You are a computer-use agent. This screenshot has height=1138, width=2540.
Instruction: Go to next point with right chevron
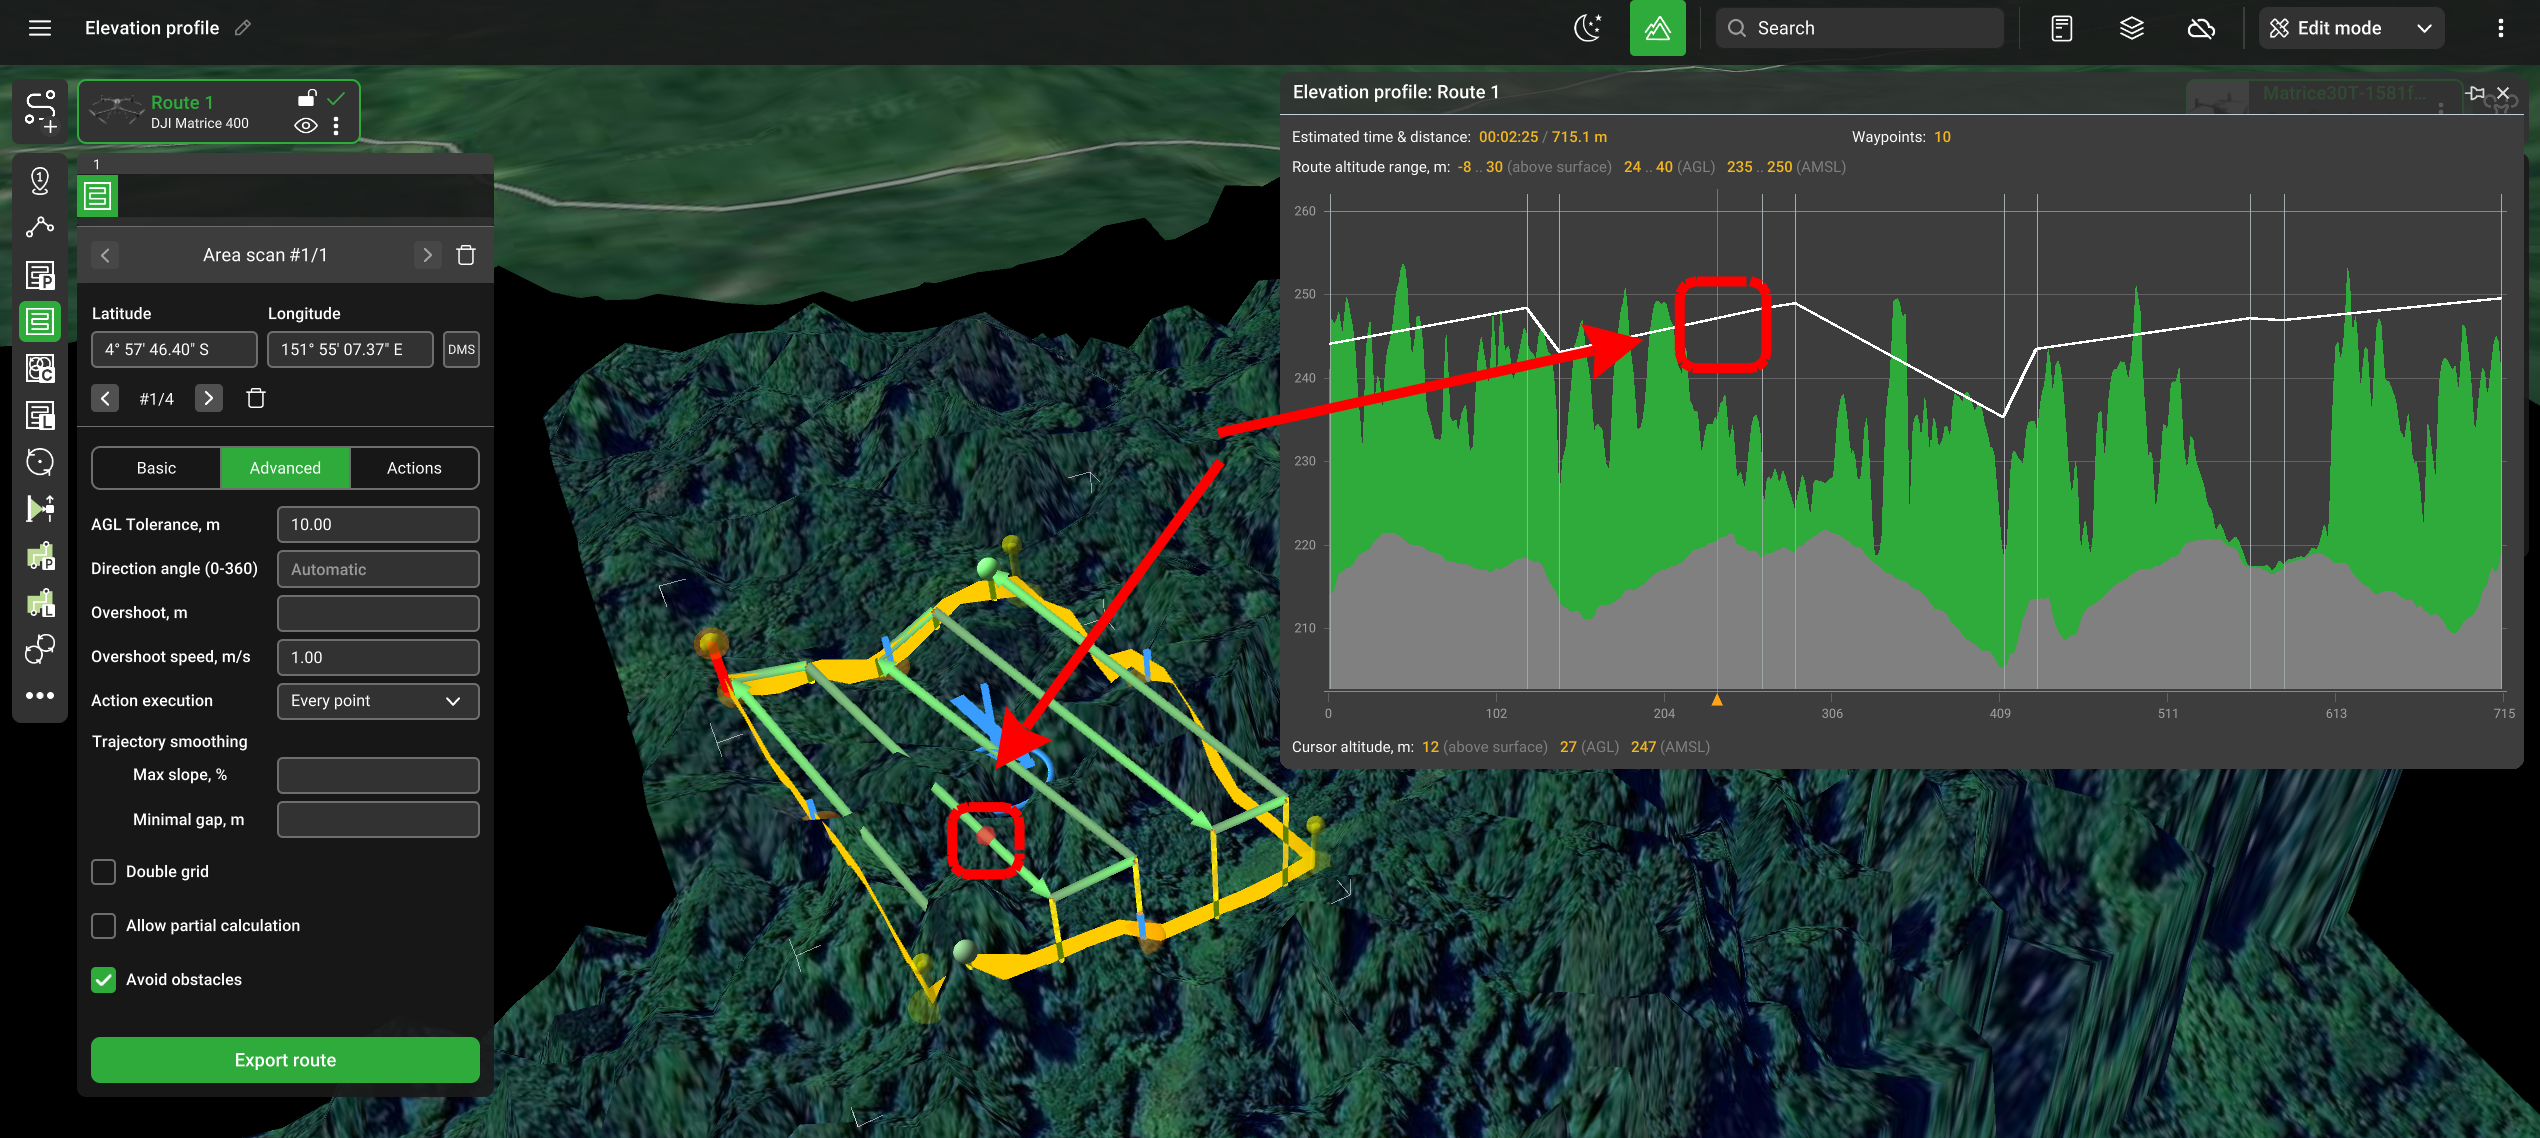click(x=208, y=398)
